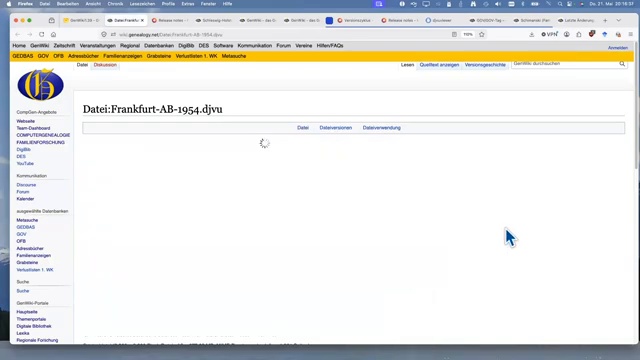Click YouTube in the sidebar
The width and height of the screenshot is (640, 360).
coord(25,164)
